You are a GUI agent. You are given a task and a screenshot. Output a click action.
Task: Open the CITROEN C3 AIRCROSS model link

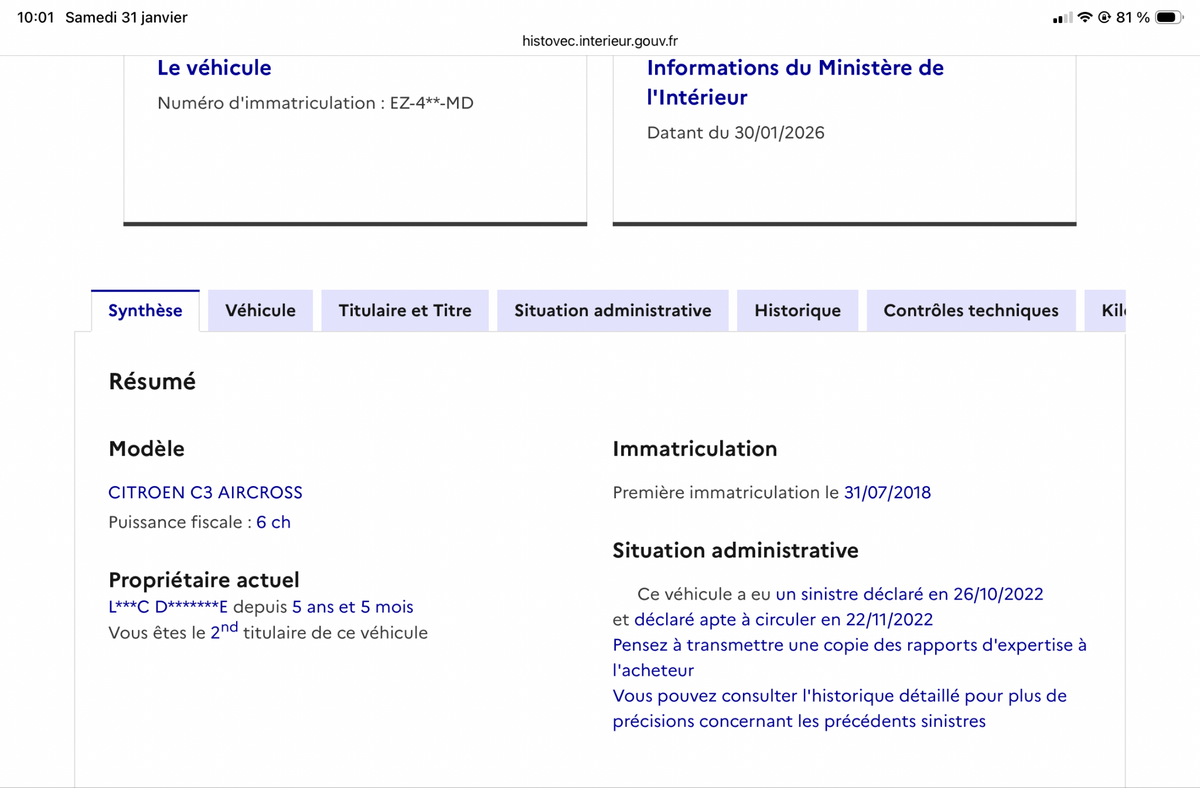click(x=205, y=492)
